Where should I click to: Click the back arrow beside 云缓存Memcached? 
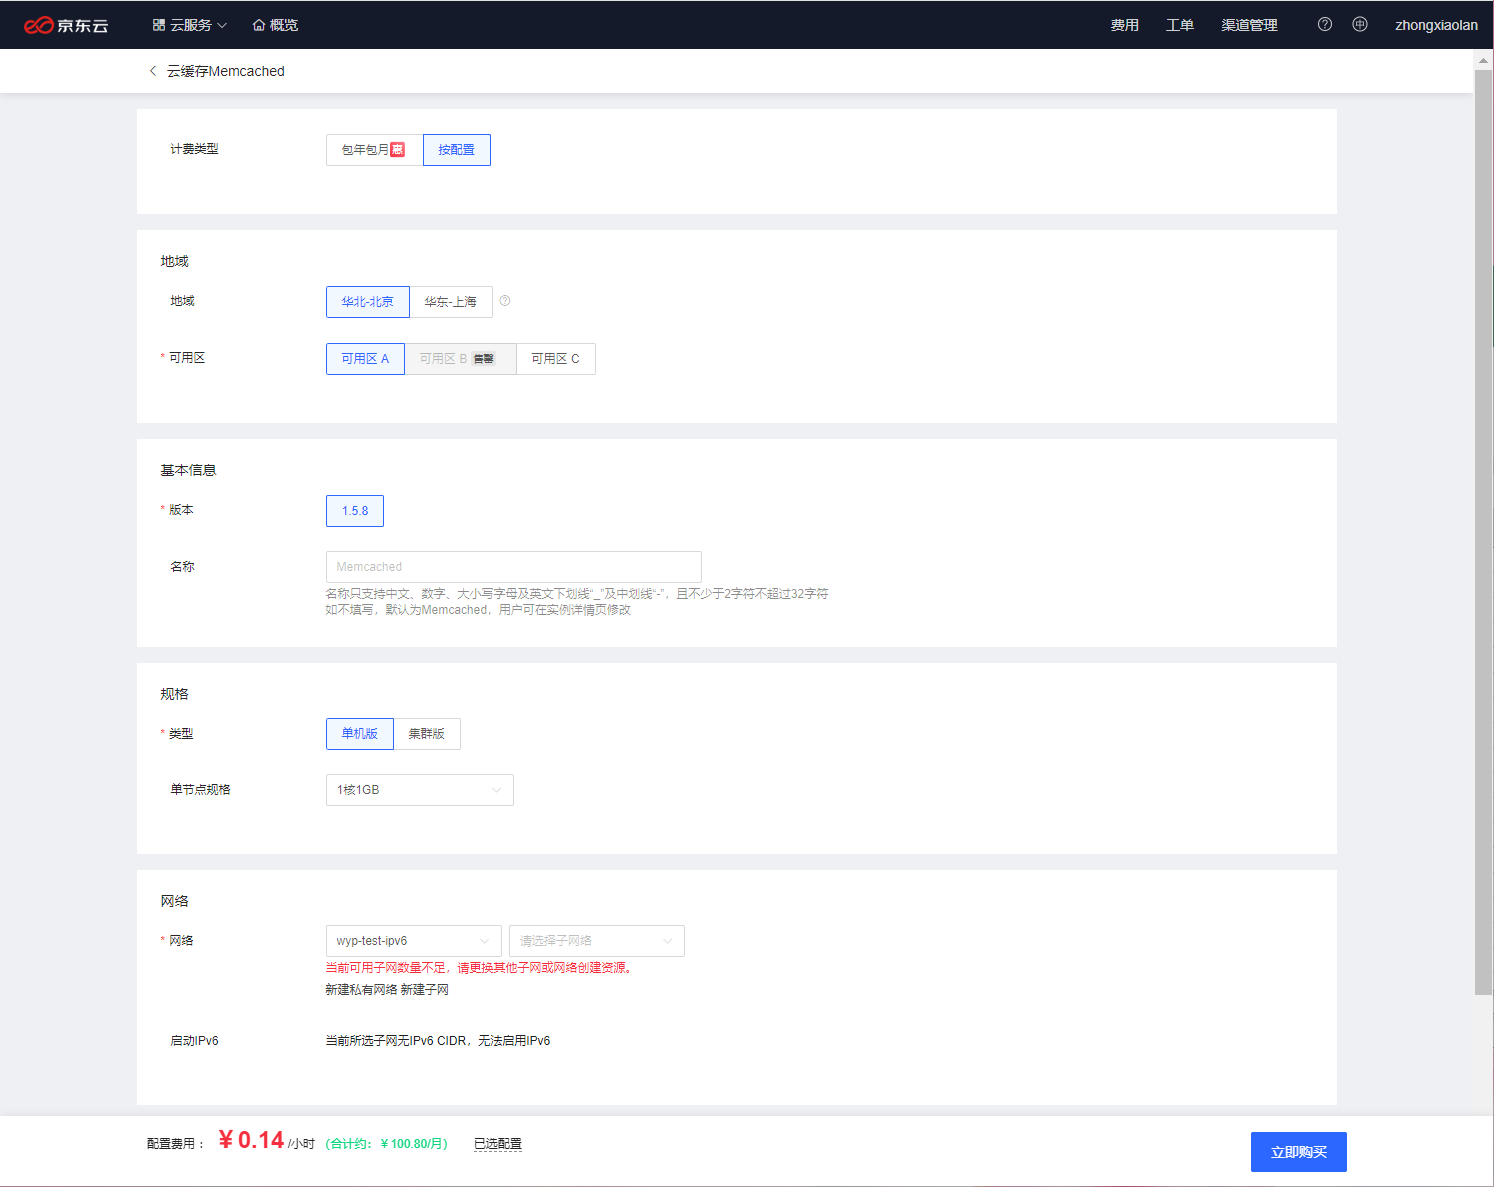[153, 71]
